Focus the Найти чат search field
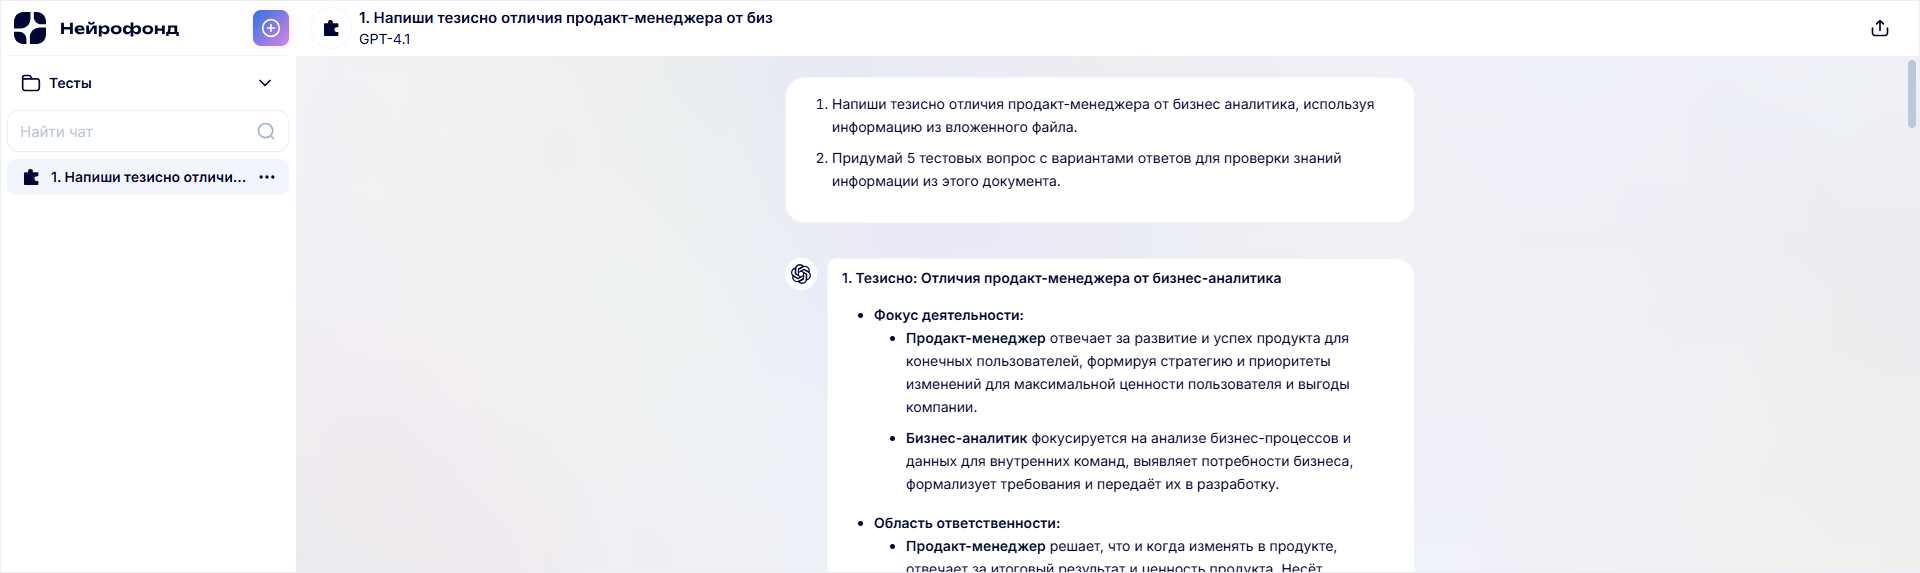This screenshot has height=573, width=1920. 148,131
